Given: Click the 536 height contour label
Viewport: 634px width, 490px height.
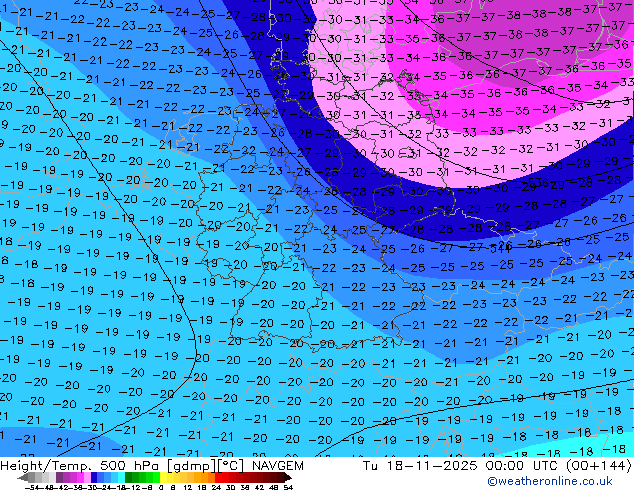Looking at the screenshot, I should coord(538,182).
